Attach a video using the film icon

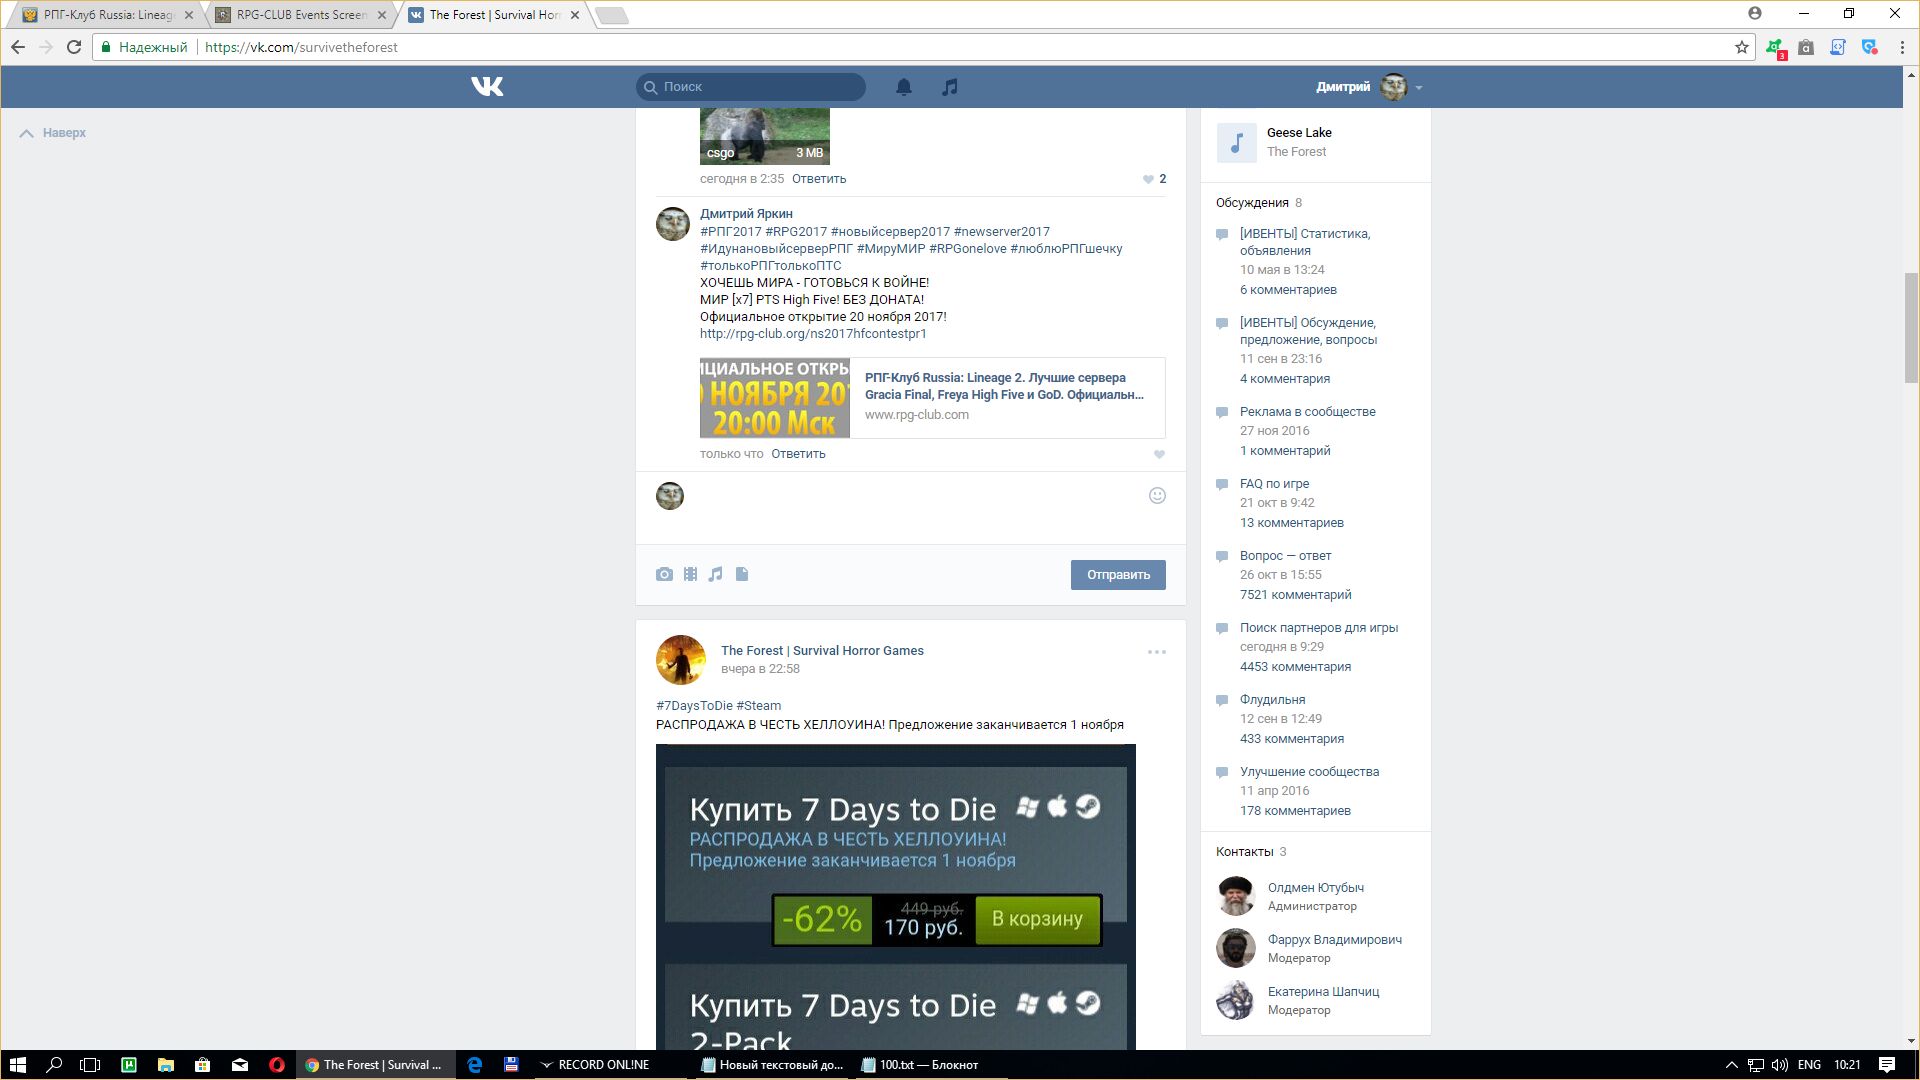(x=690, y=574)
